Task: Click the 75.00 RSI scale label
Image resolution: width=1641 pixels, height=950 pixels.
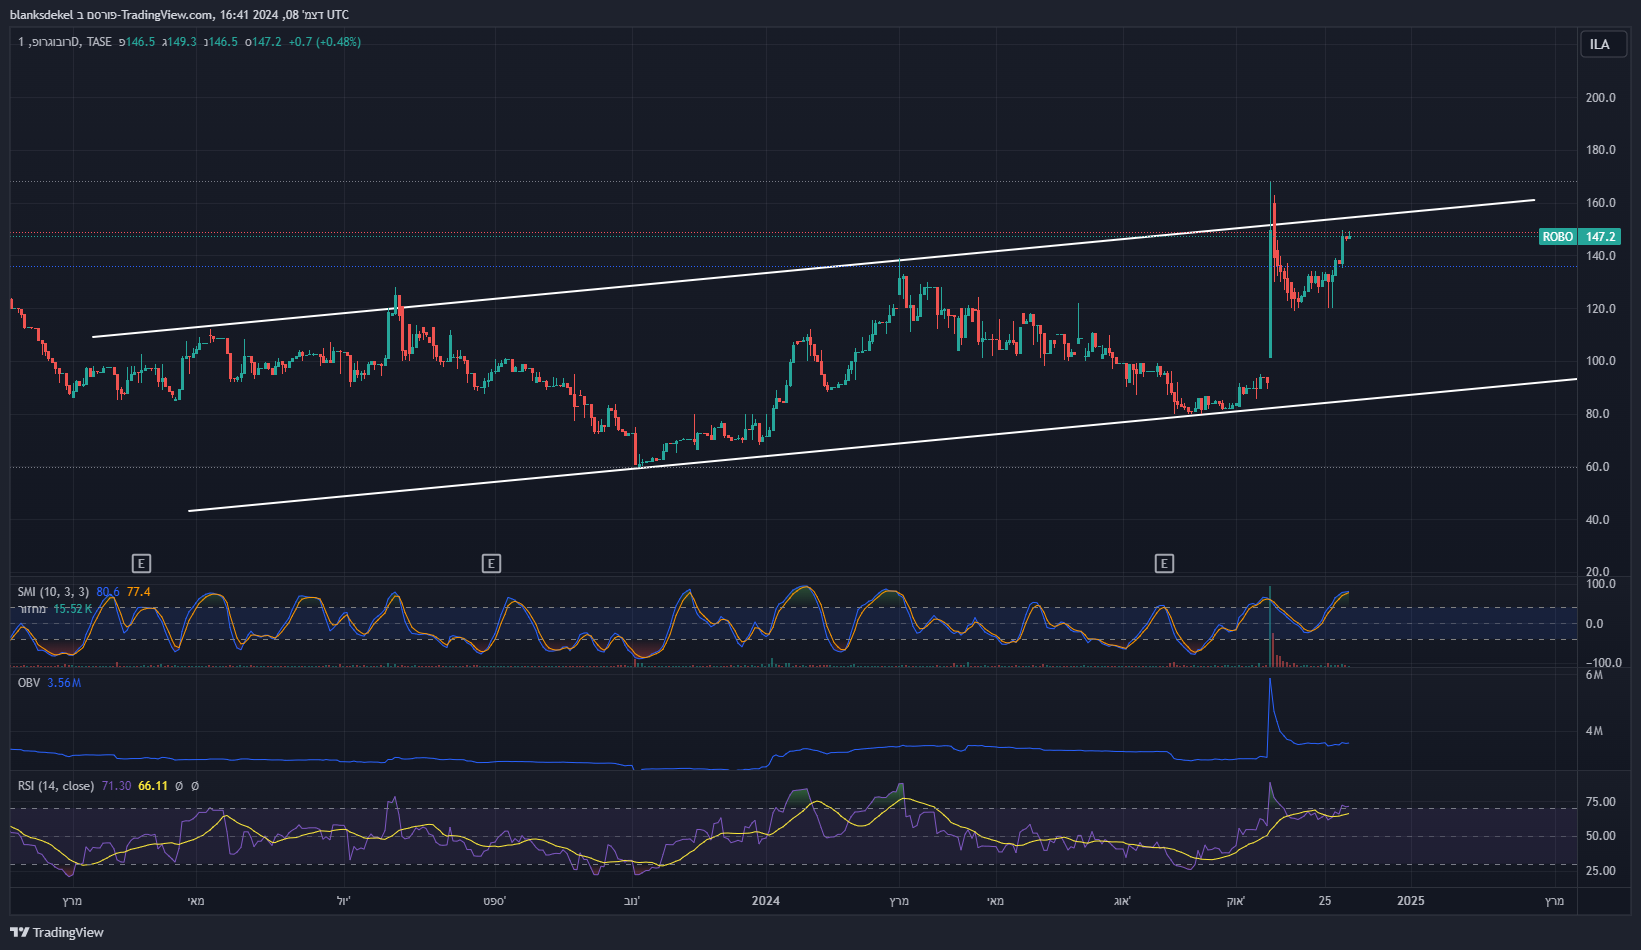Action: [1601, 802]
